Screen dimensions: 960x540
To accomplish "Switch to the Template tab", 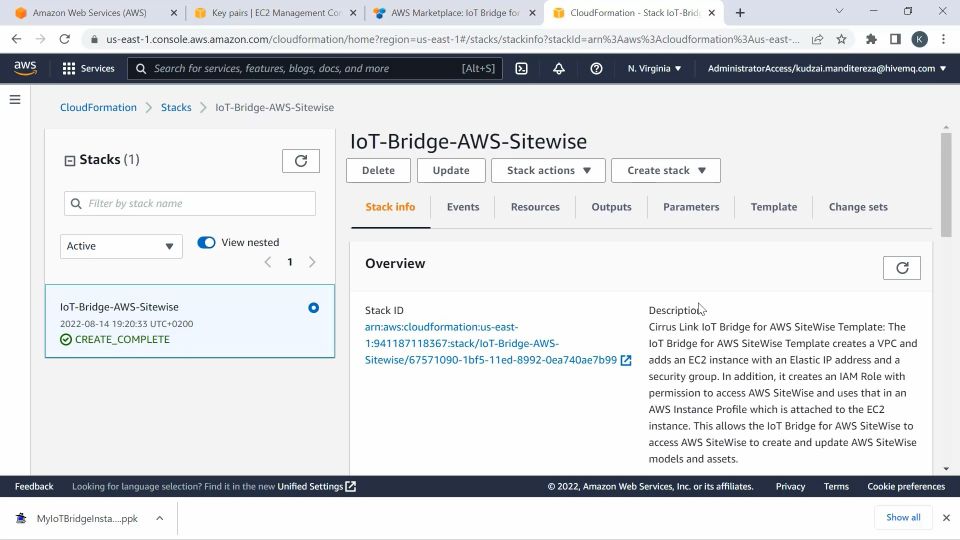I will [x=774, y=207].
